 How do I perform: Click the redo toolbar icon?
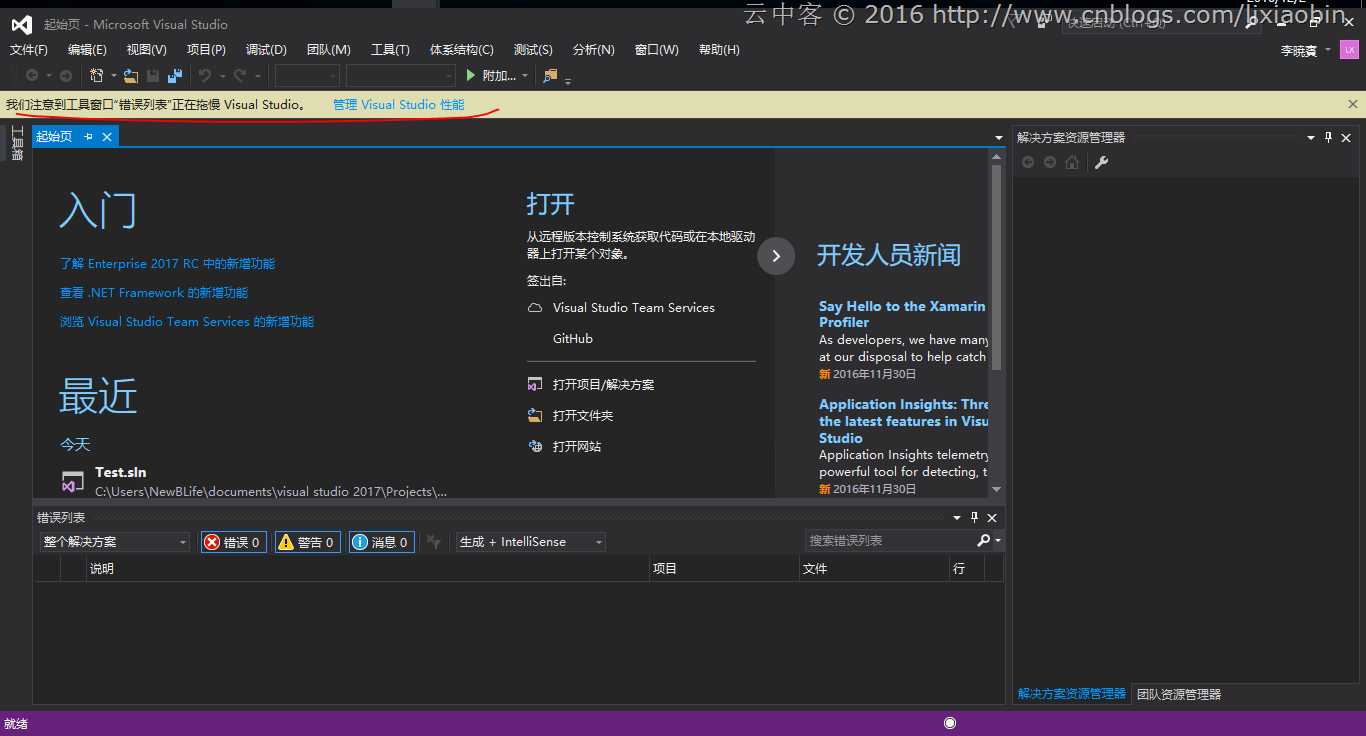pos(240,76)
